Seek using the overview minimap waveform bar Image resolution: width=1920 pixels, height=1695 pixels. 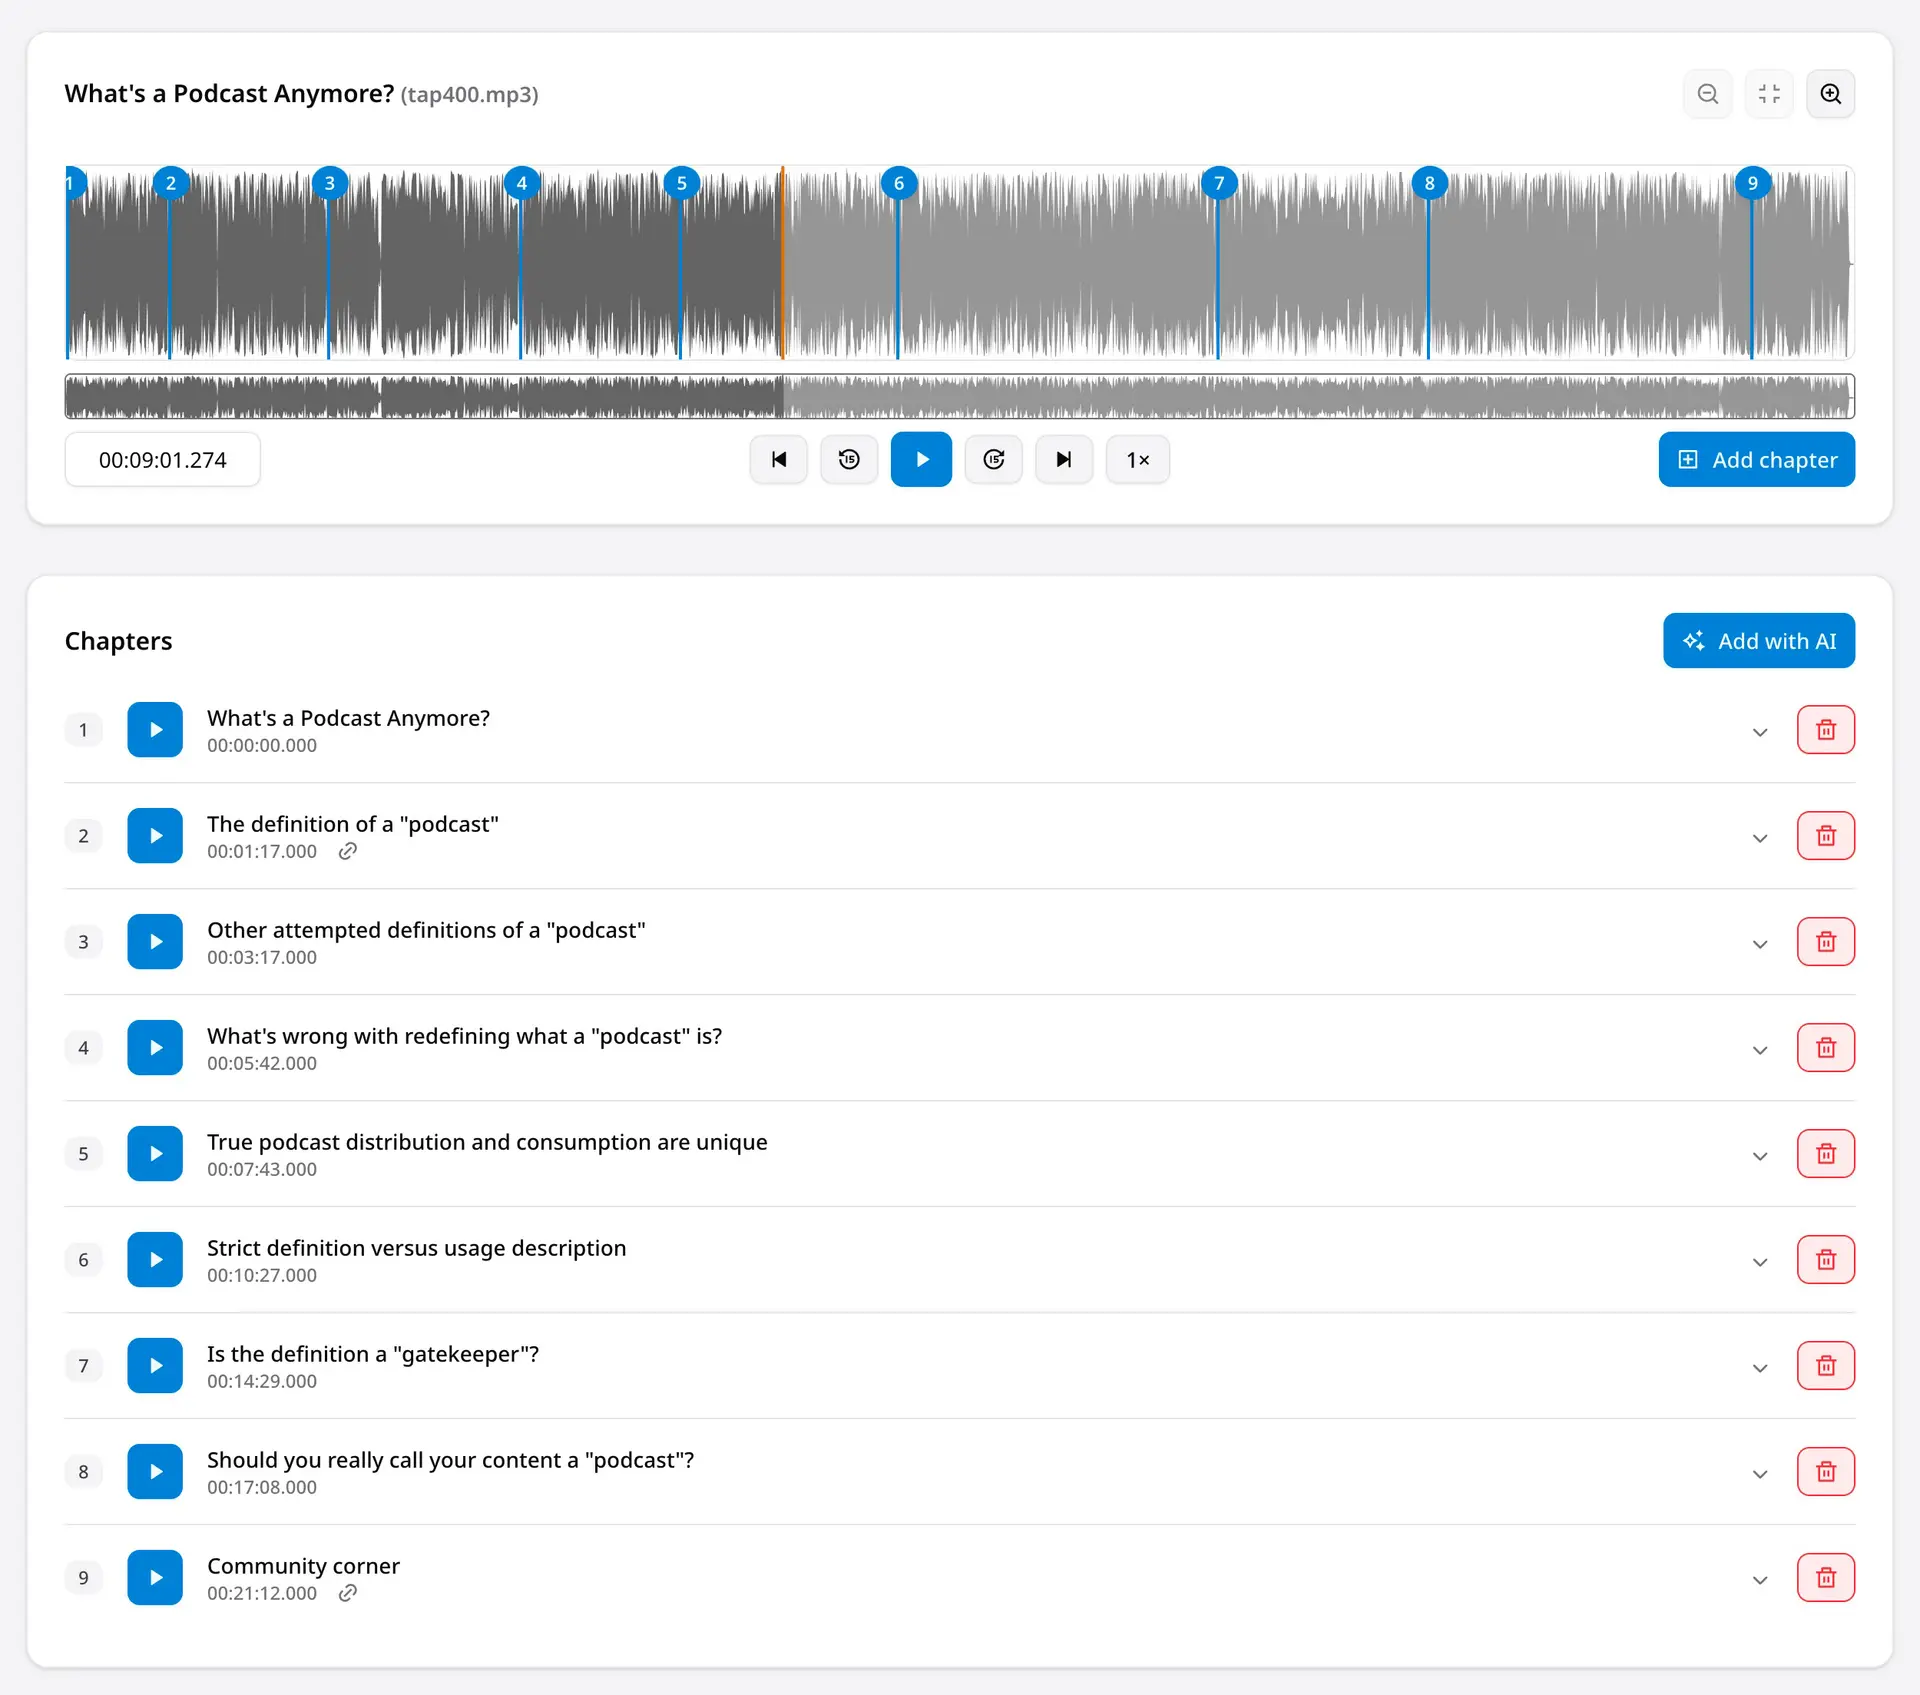tap(960, 397)
